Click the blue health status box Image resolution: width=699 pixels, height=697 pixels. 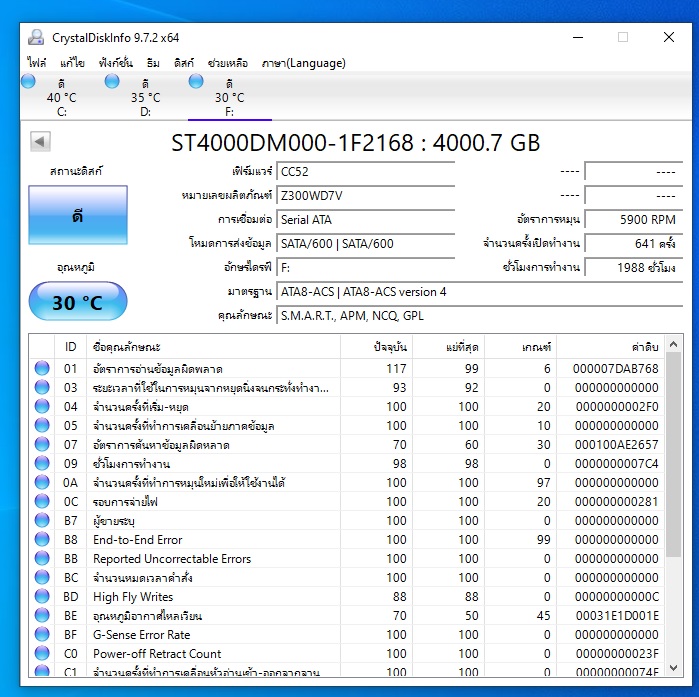[78, 215]
